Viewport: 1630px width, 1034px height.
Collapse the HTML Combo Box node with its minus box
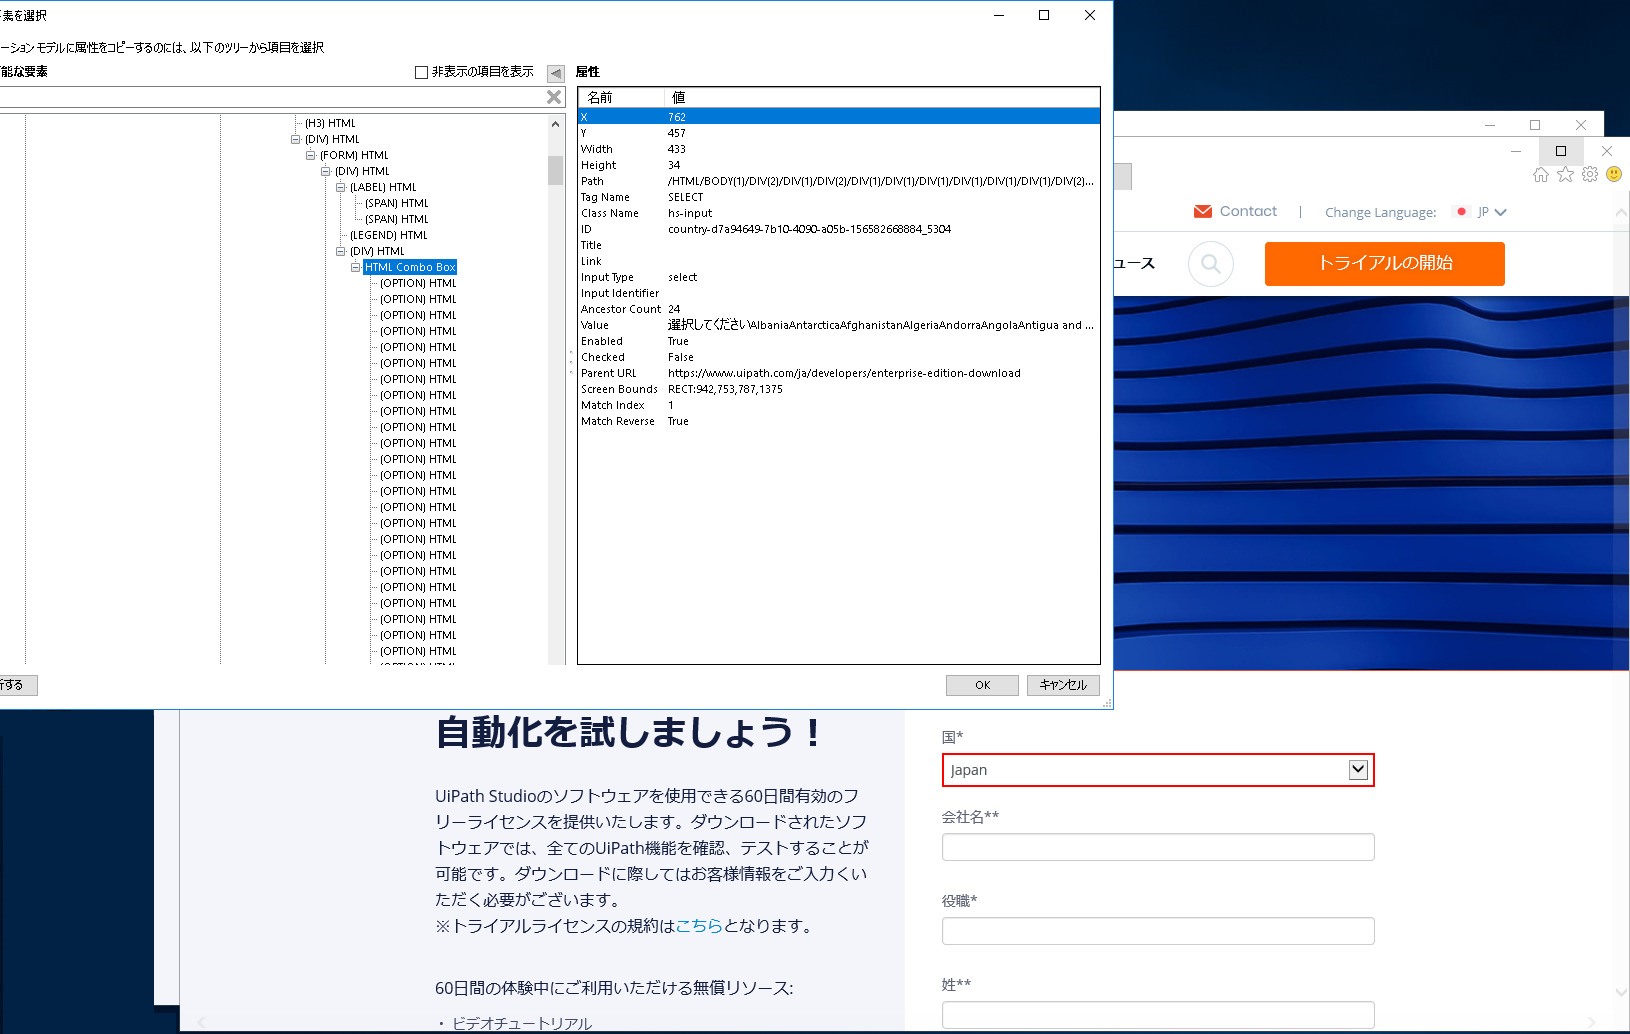(356, 268)
